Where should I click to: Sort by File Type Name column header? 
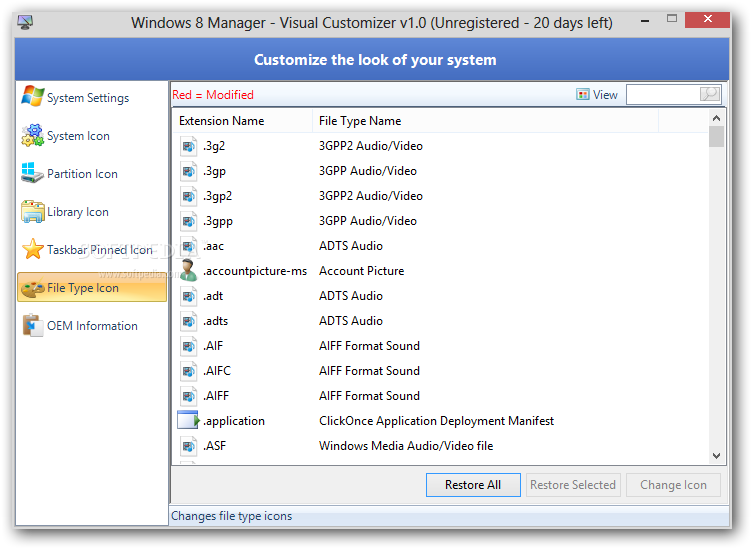pos(485,121)
